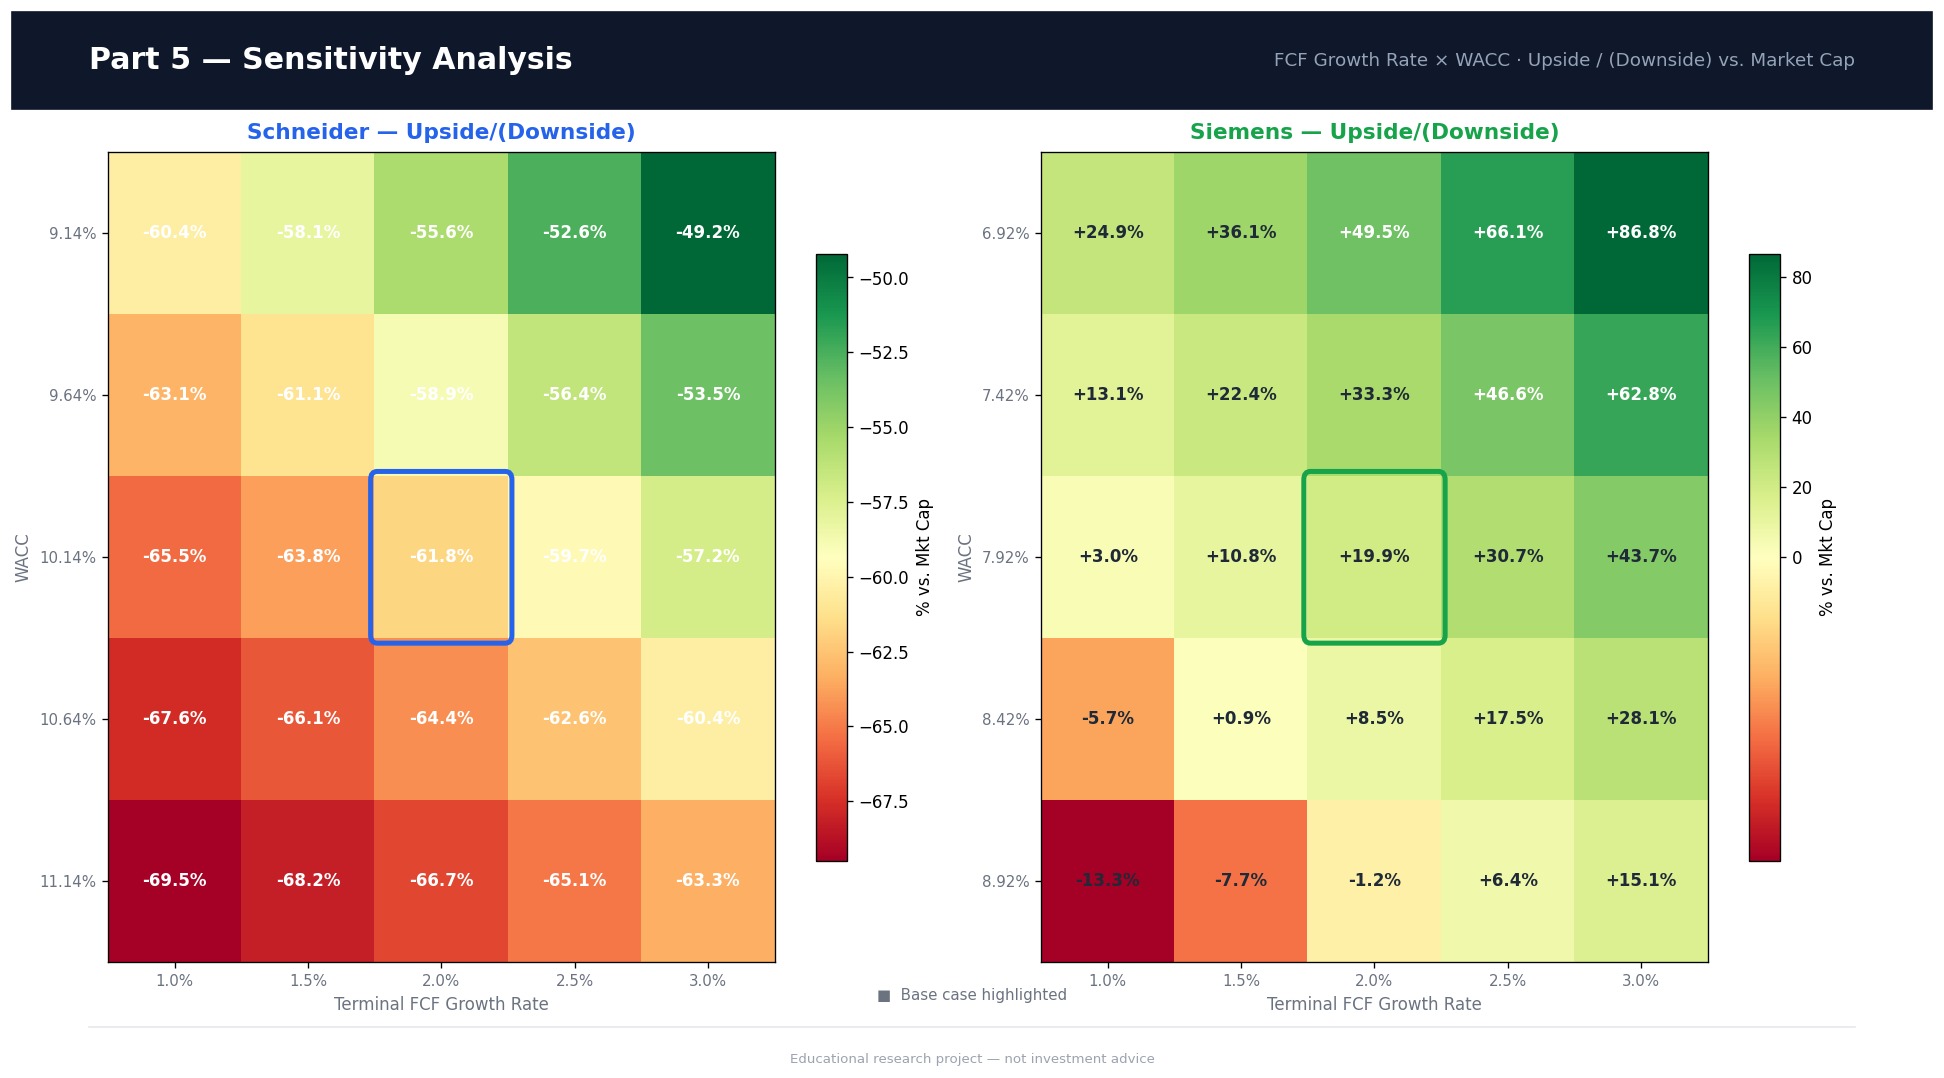
Task: Click the 3.0% growth label under Siemens chart
Action: 1640,981
